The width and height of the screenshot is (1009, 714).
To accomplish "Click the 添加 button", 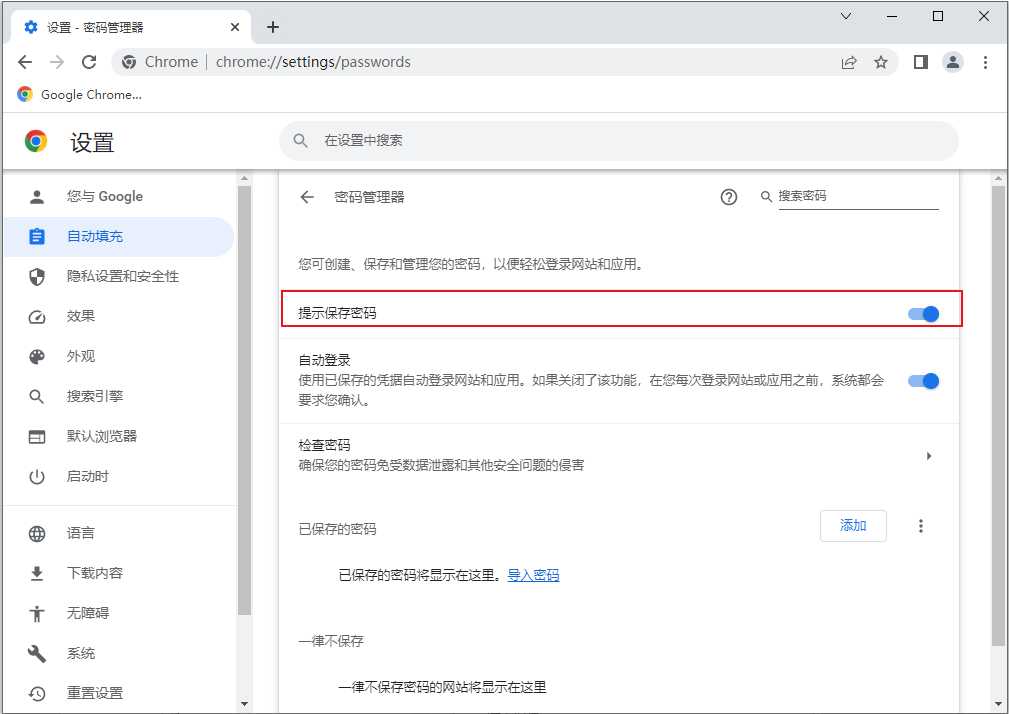I will pos(853,526).
